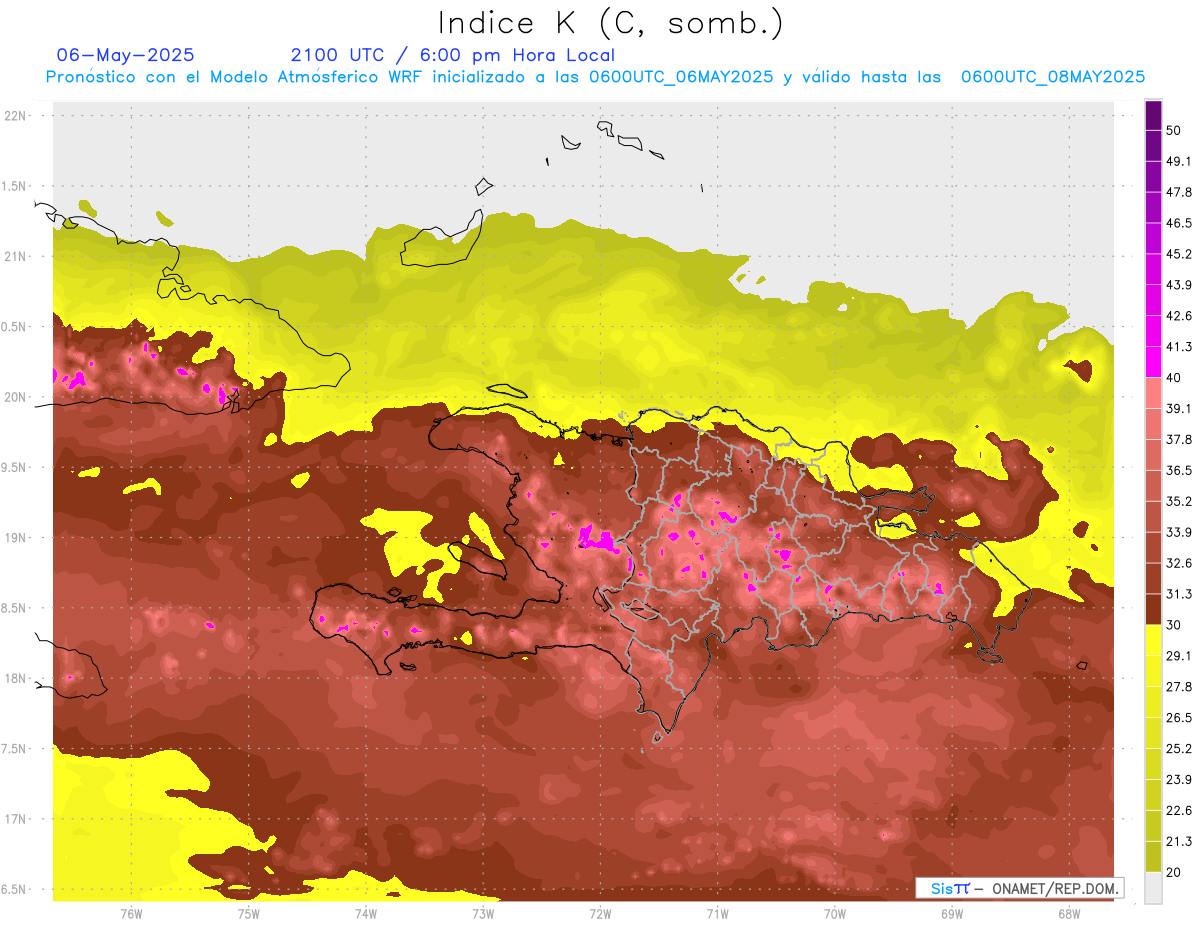This screenshot has height=927, width=1200.
Task: Click longitude axis label '75W'
Action: point(249,913)
